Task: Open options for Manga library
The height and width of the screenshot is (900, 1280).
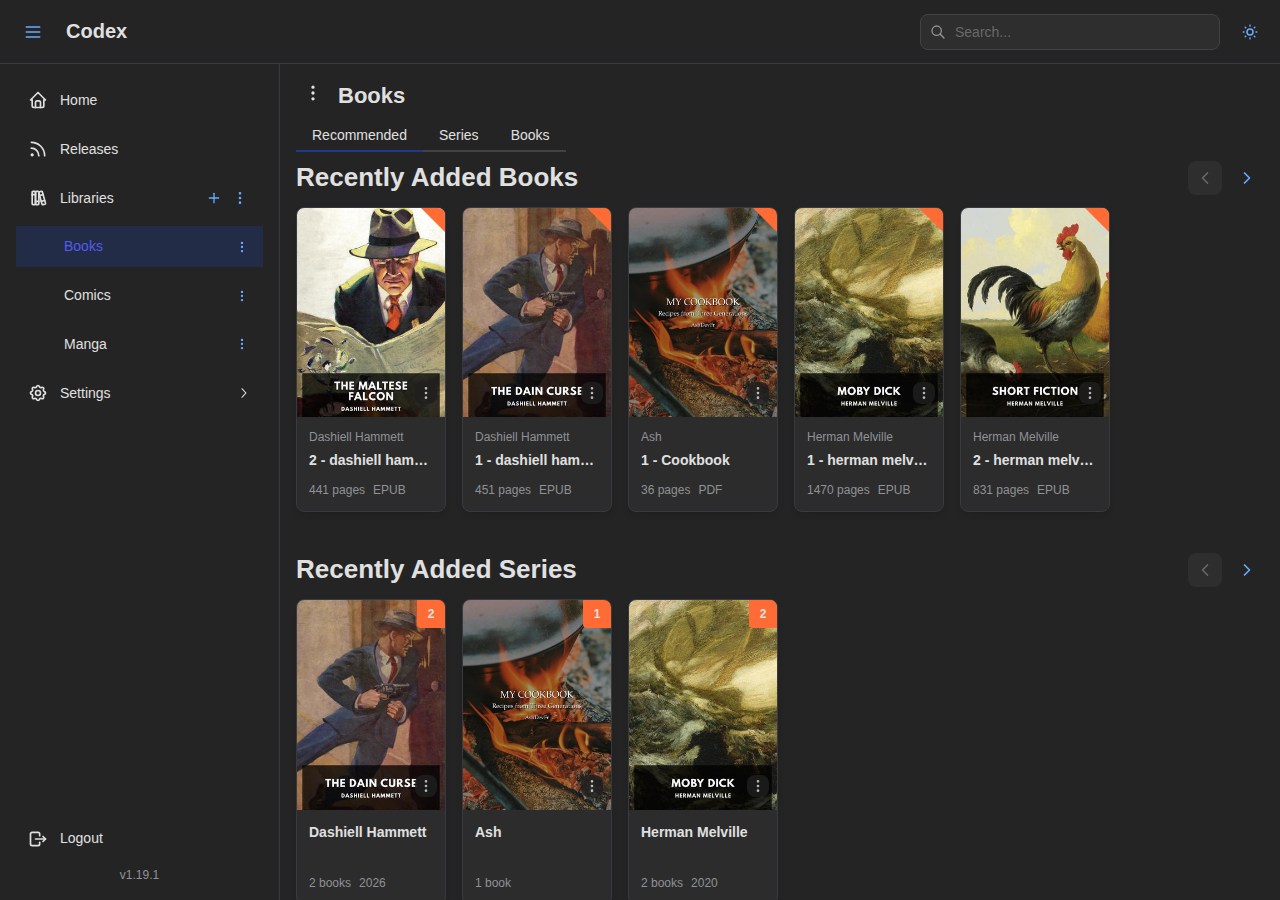Action: pyautogui.click(x=241, y=344)
